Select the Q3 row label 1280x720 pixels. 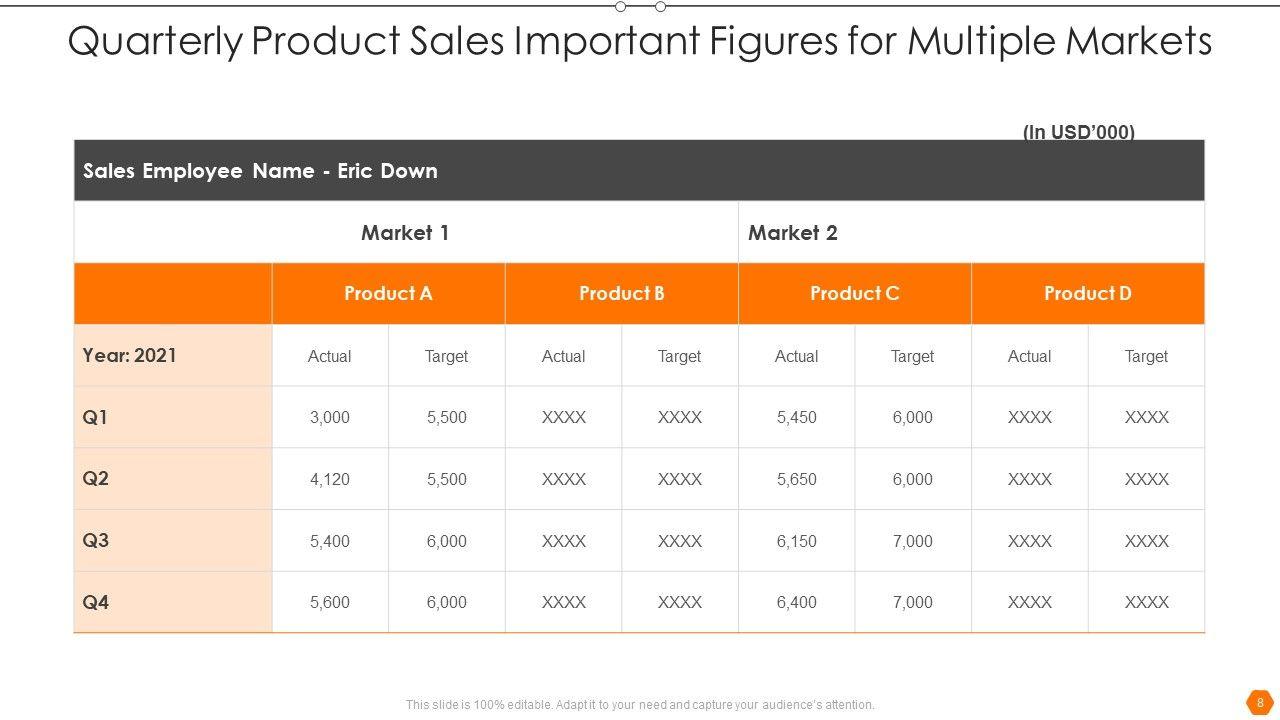(96, 541)
